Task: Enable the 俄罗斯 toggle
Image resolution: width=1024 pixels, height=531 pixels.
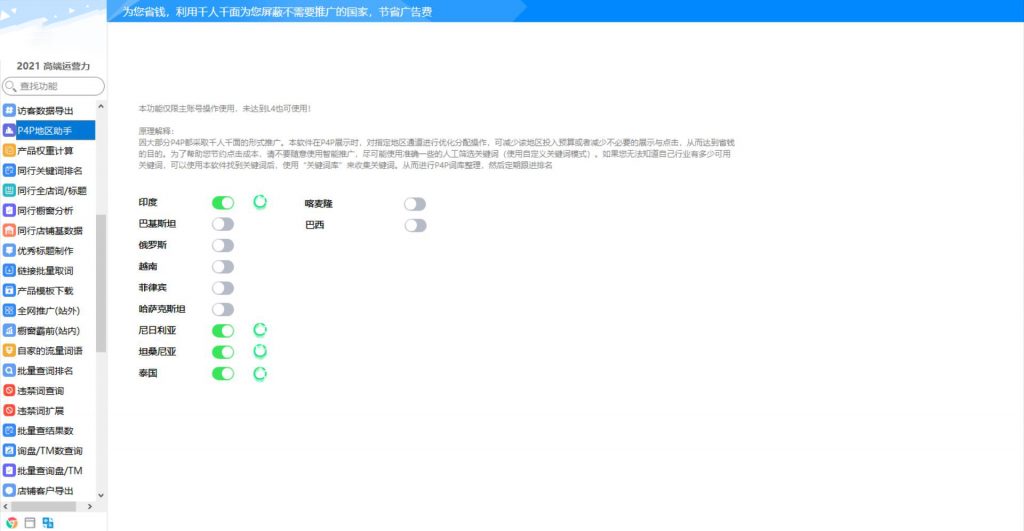Action: coord(223,246)
